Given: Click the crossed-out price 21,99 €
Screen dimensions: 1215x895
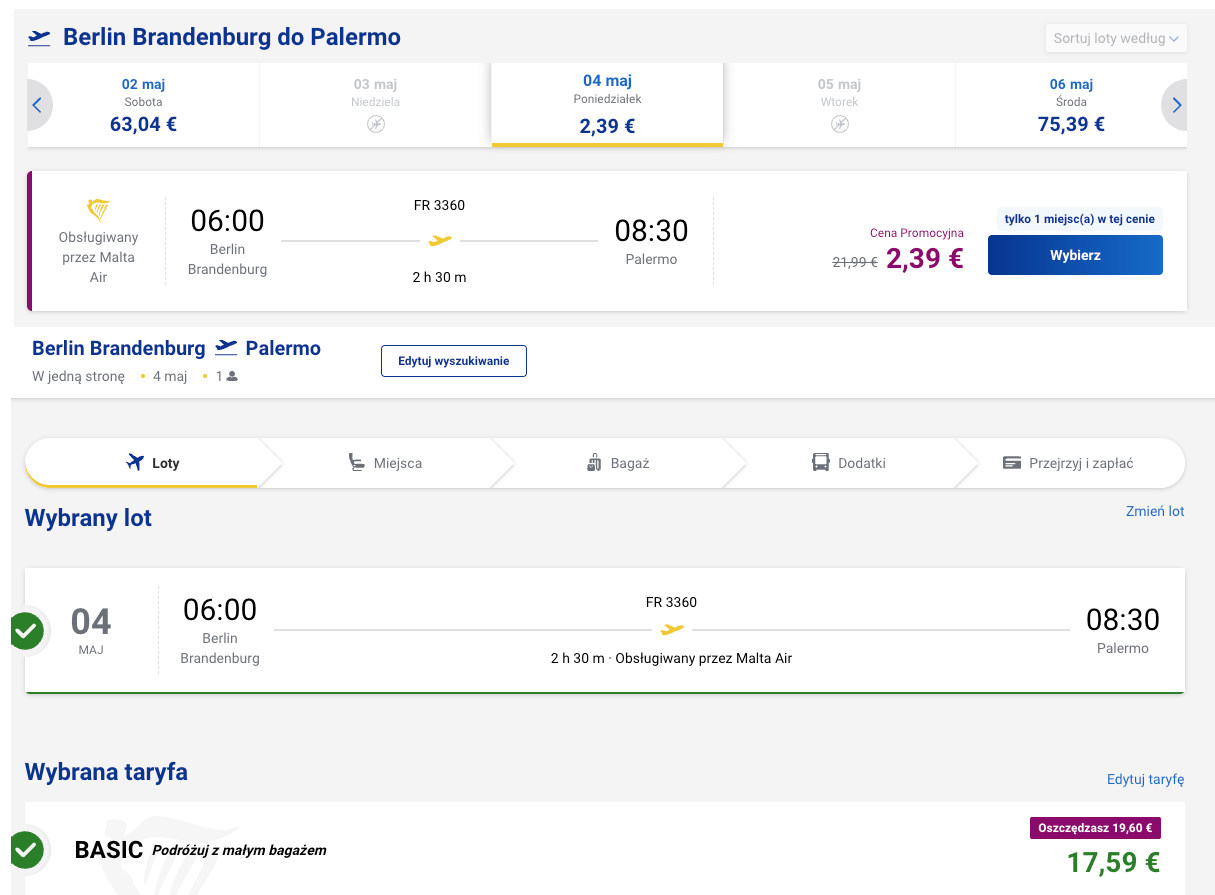Looking at the screenshot, I should (x=855, y=262).
